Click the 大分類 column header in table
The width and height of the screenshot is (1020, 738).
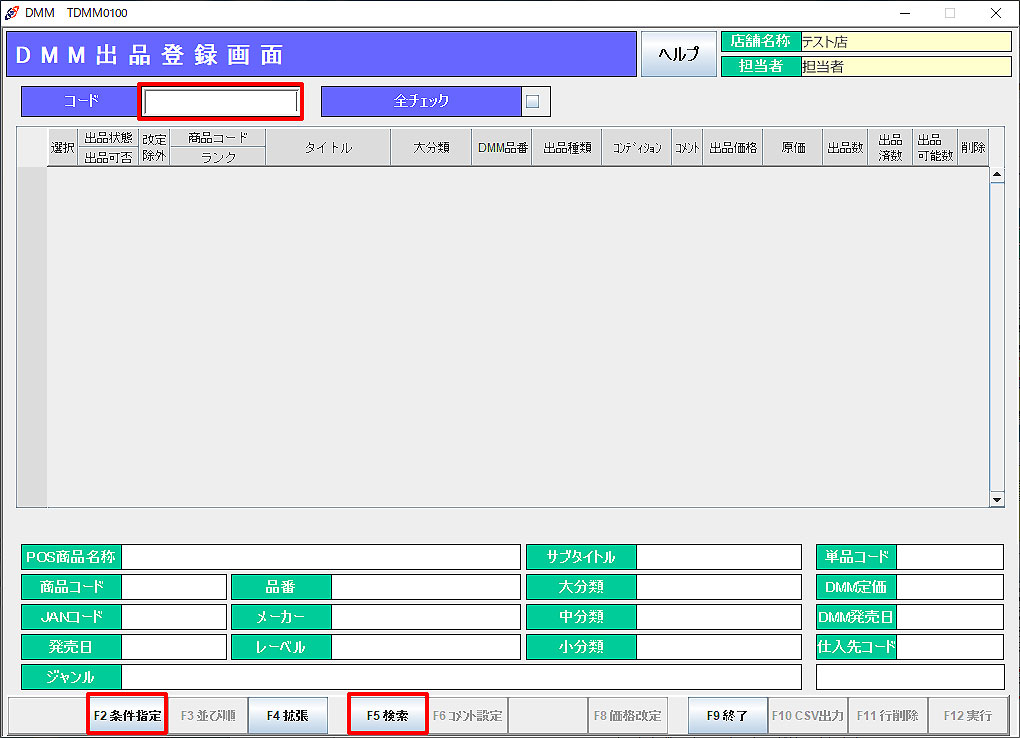(x=431, y=147)
